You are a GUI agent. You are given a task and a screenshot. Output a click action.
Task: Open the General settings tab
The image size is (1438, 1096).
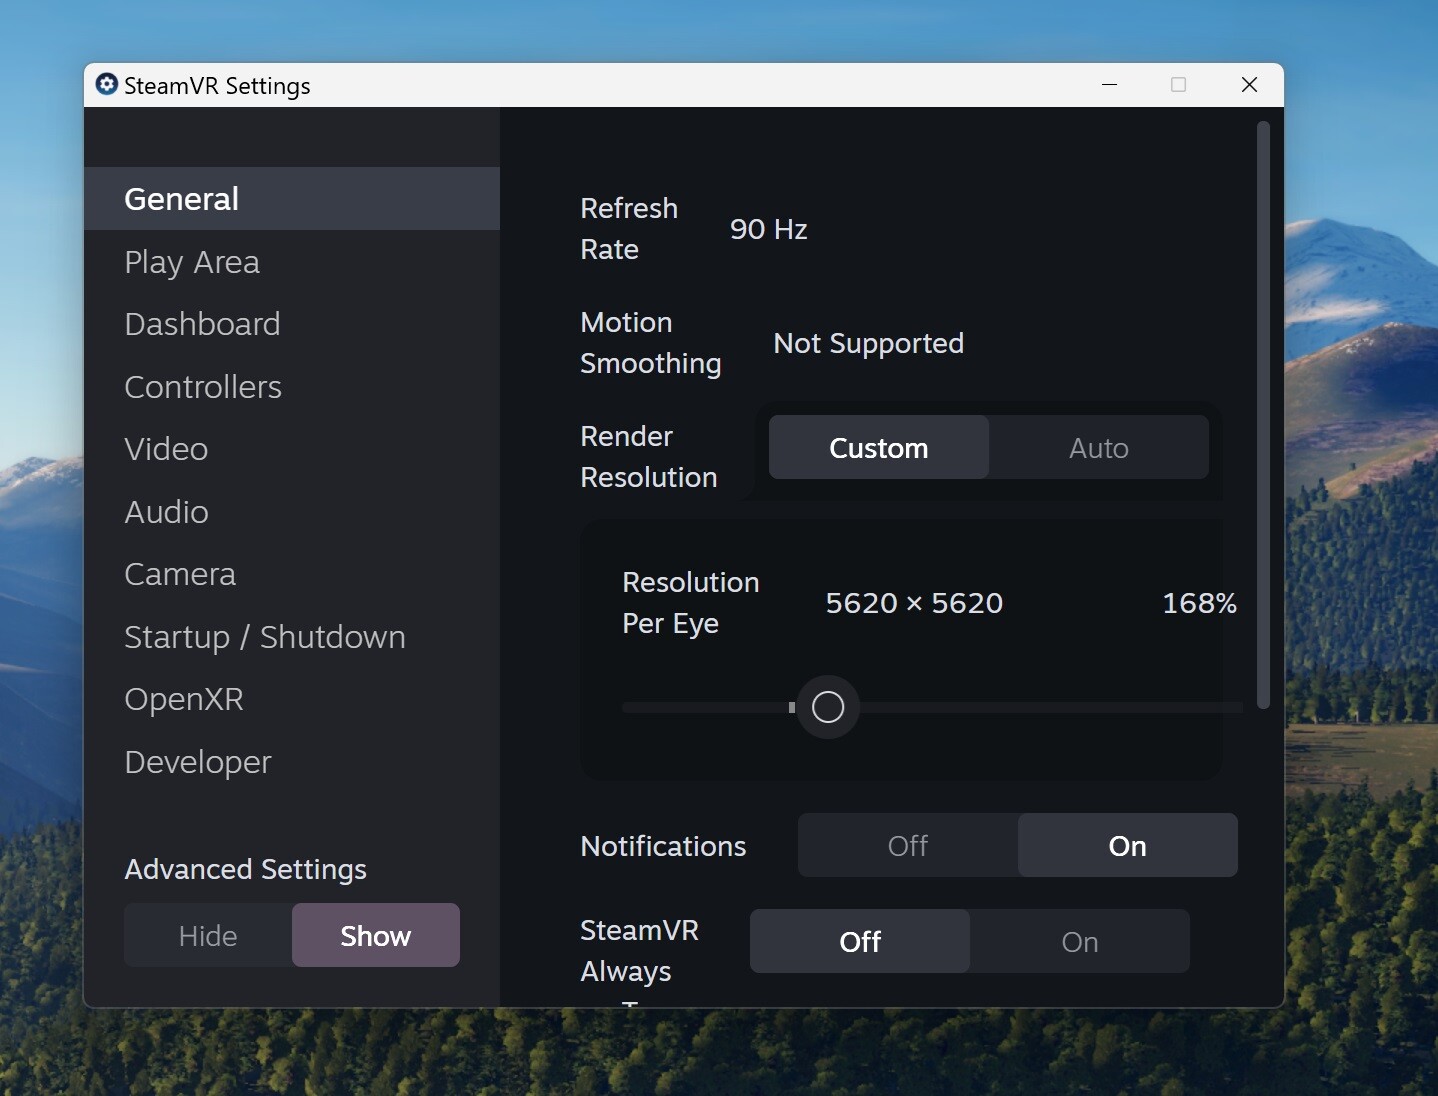point(292,199)
